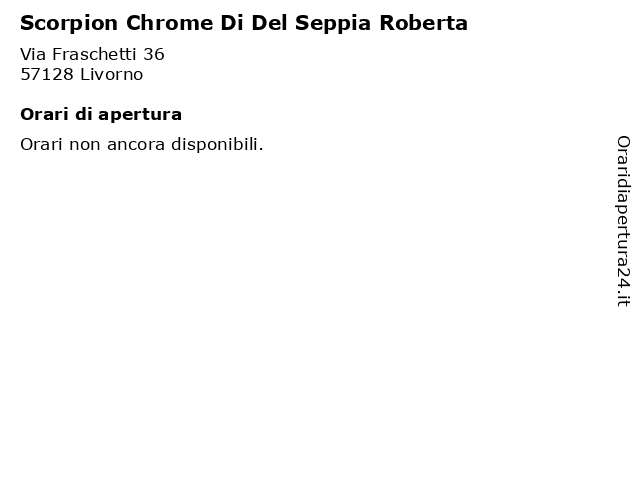The image size is (640, 480).
Task: Select the street name Fraschetti
Action: pyautogui.click(x=94, y=54)
